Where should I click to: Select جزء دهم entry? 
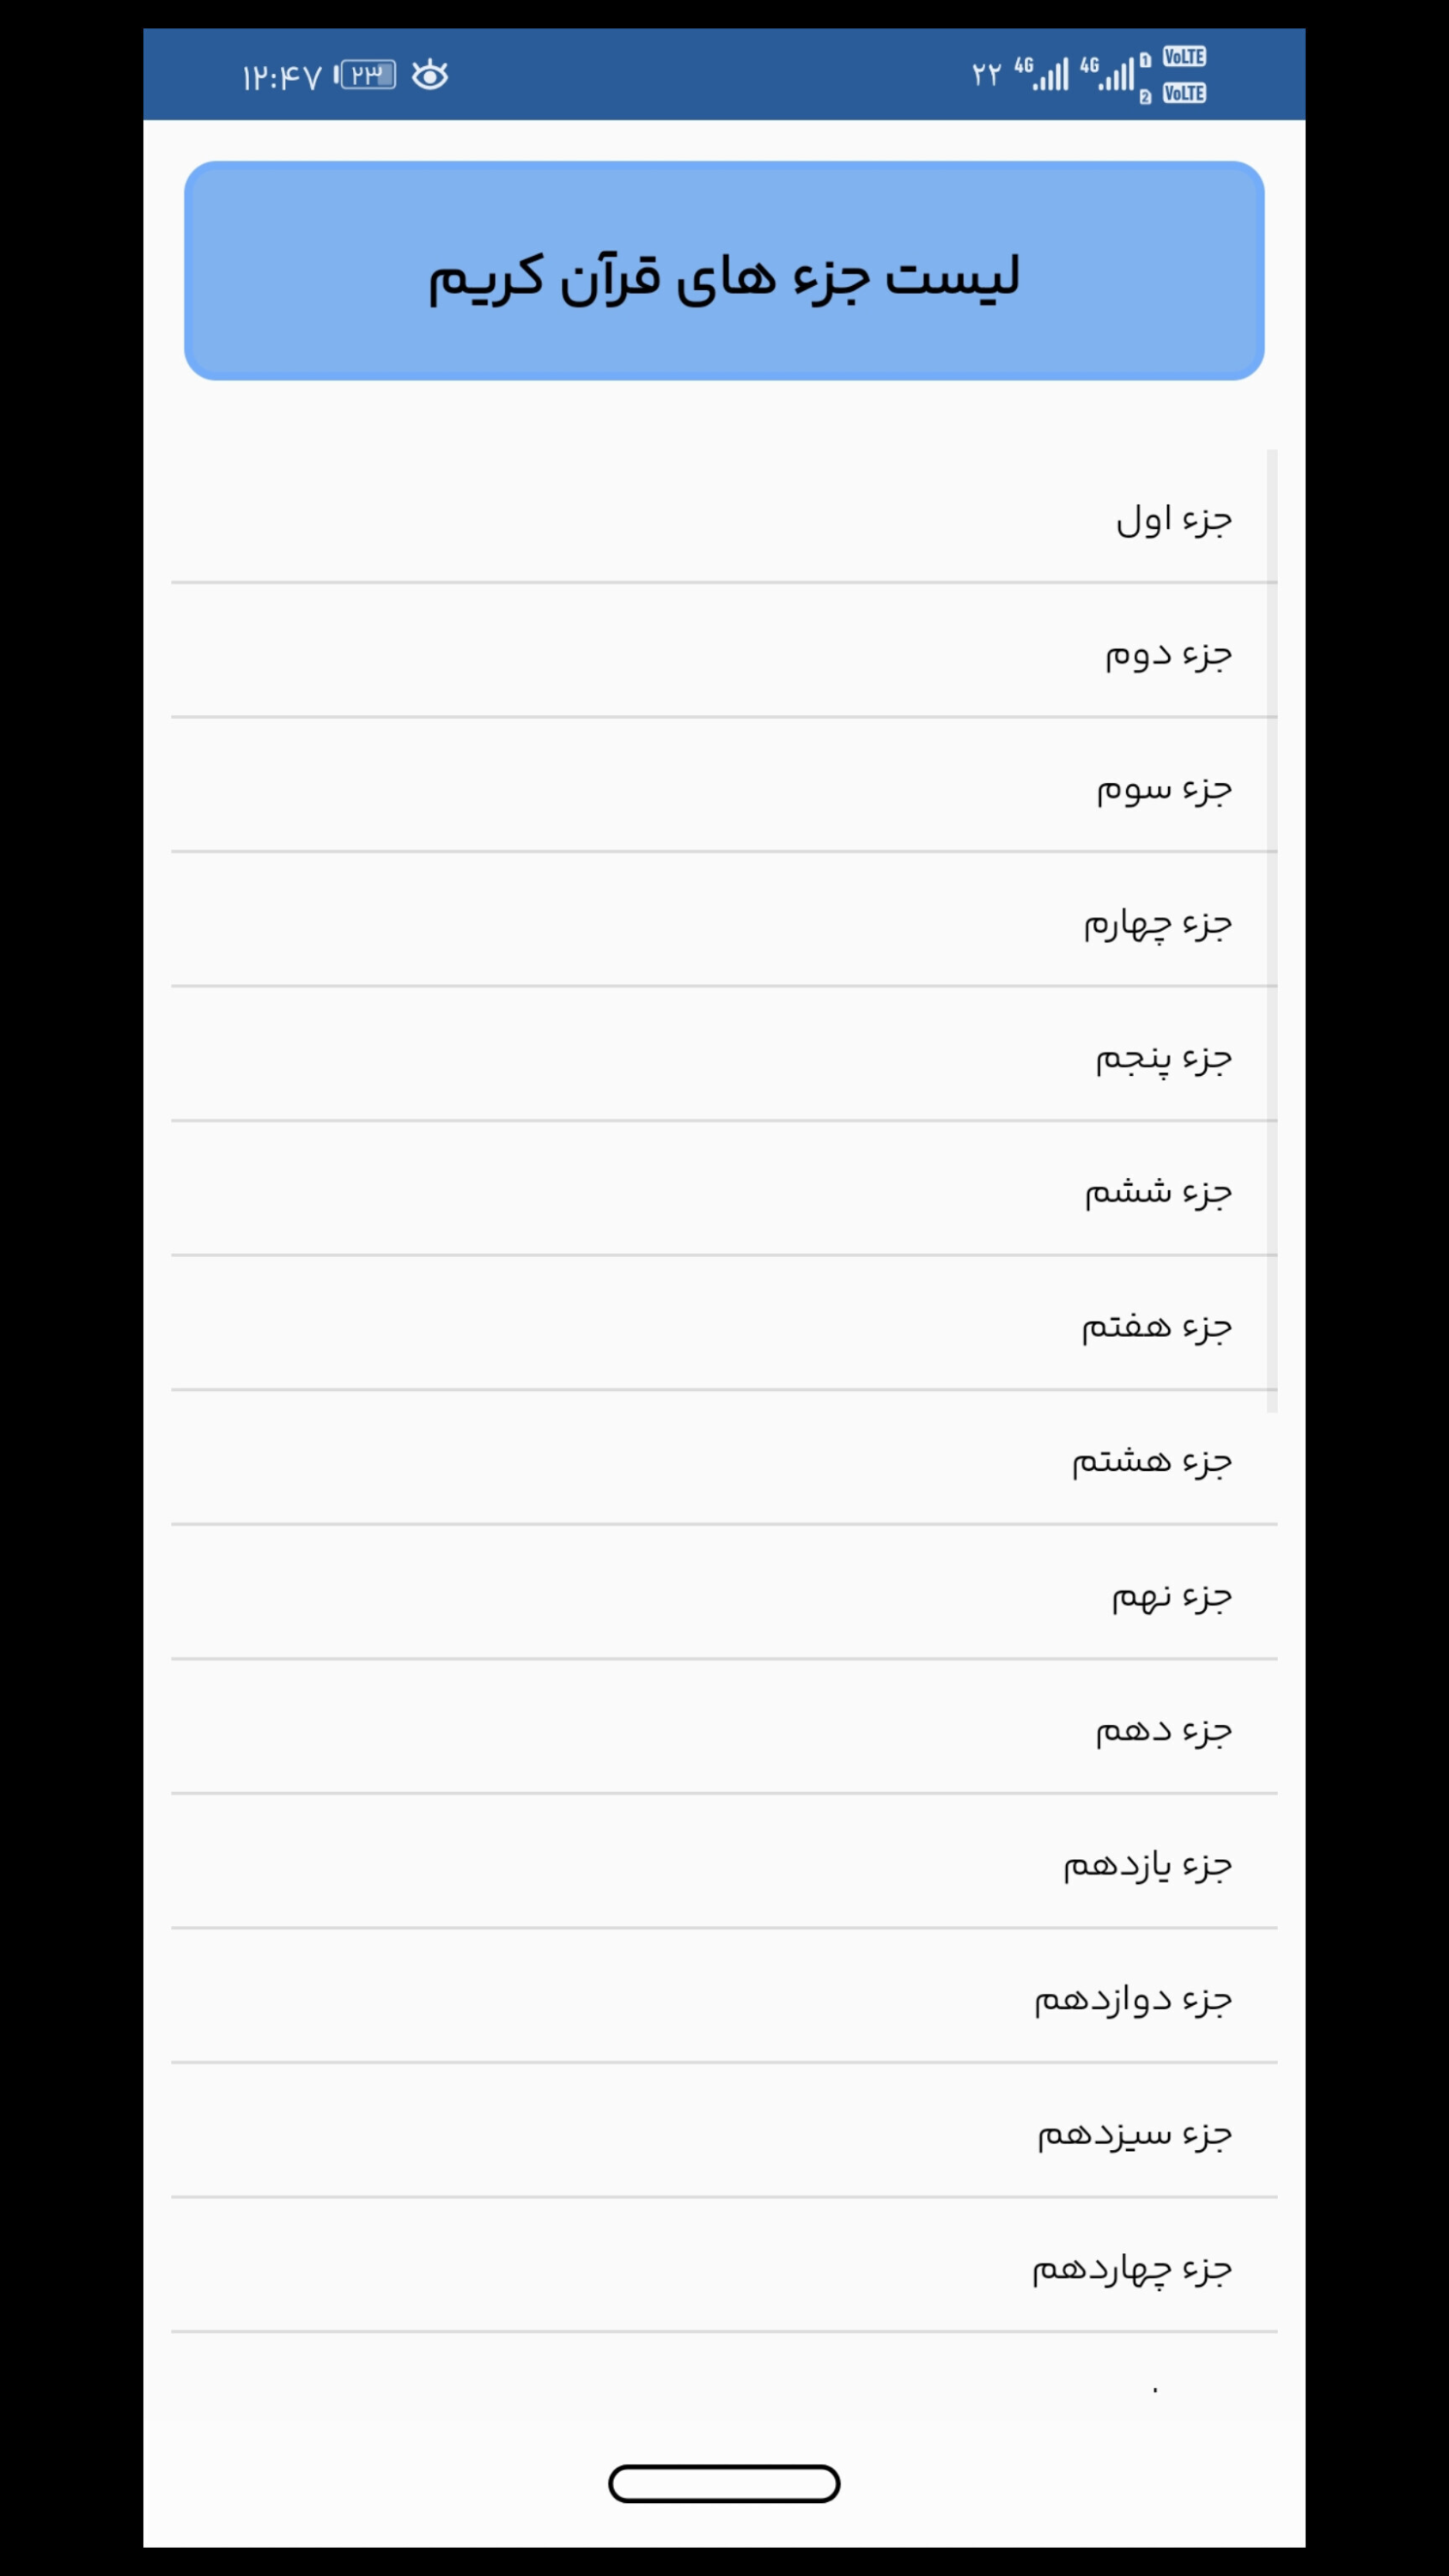[724, 1731]
